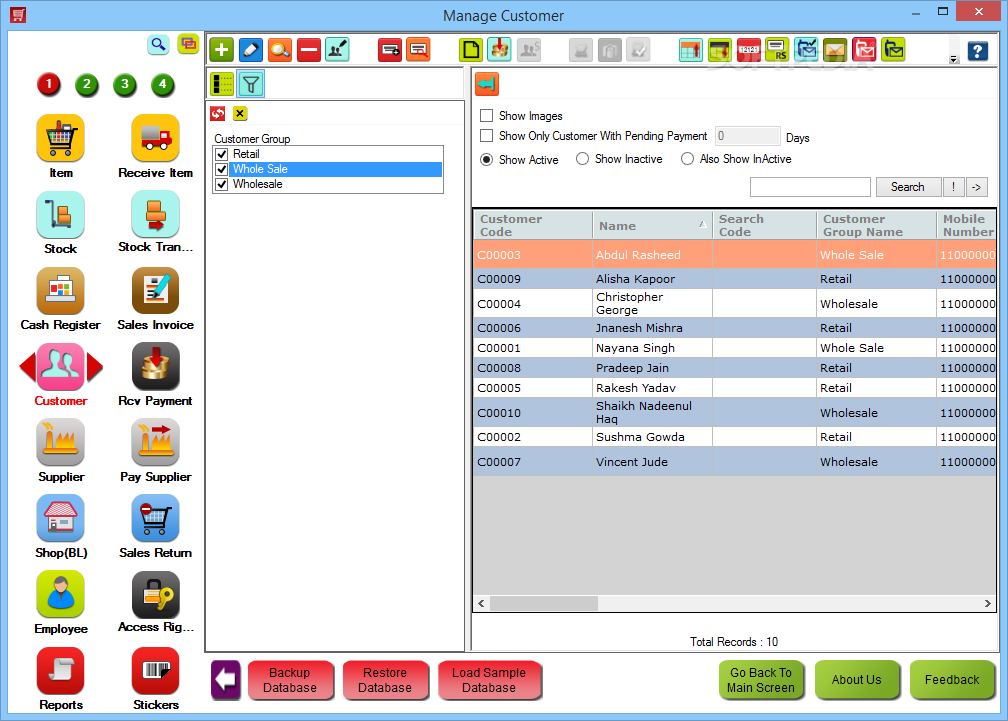Select the Show Inactive radio button

582,159
